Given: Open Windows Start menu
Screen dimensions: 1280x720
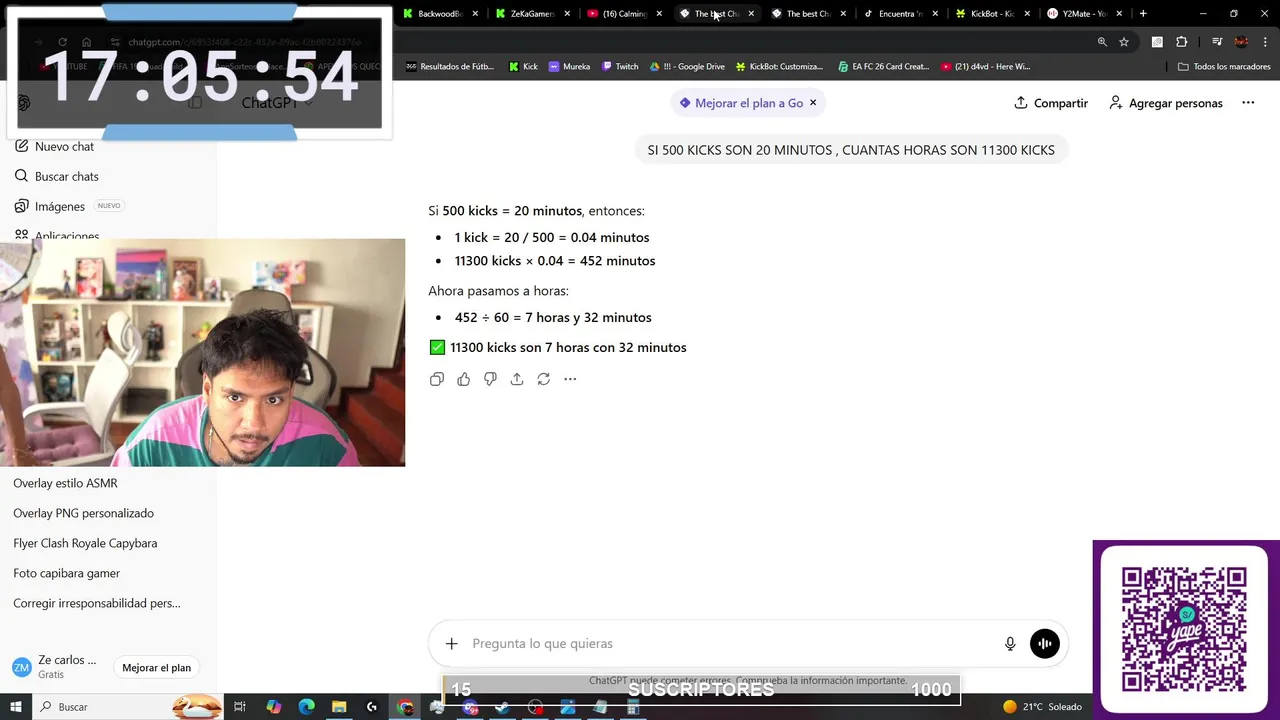Looking at the screenshot, I should 16,707.
